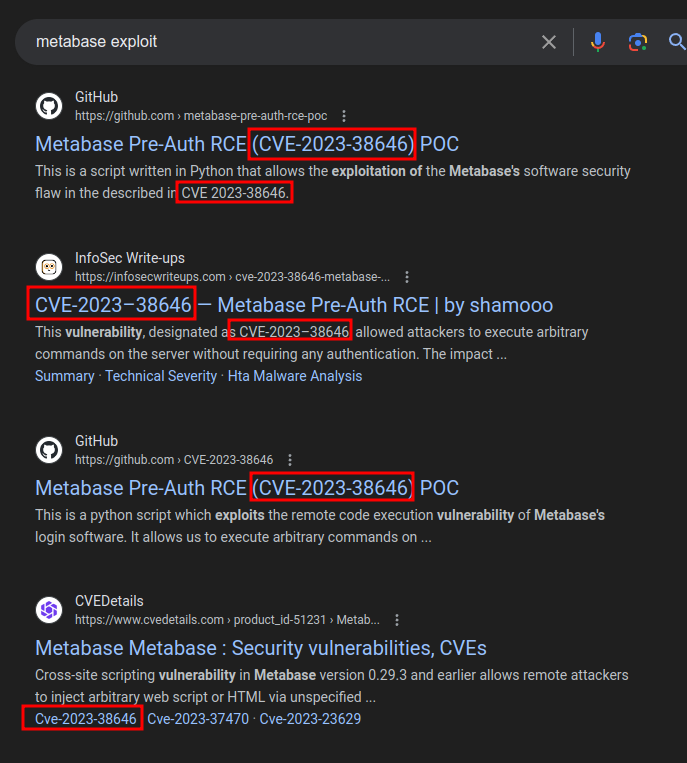This screenshot has width=687, height=763.
Task: Click second GitHub result favicon
Action: pyautogui.click(x=49, y=450)
